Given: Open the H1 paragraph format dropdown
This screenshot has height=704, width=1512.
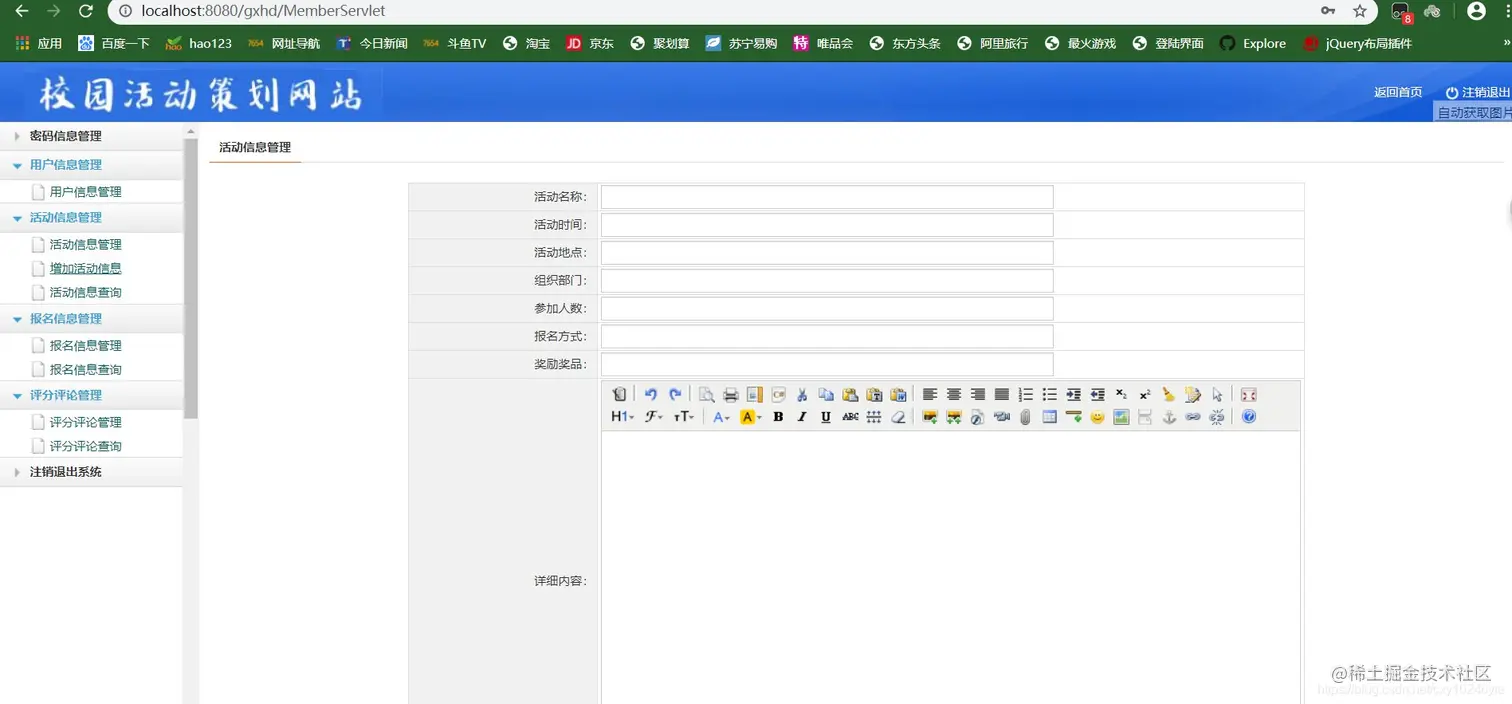Looking at the screenshot, I should [622, 417].
